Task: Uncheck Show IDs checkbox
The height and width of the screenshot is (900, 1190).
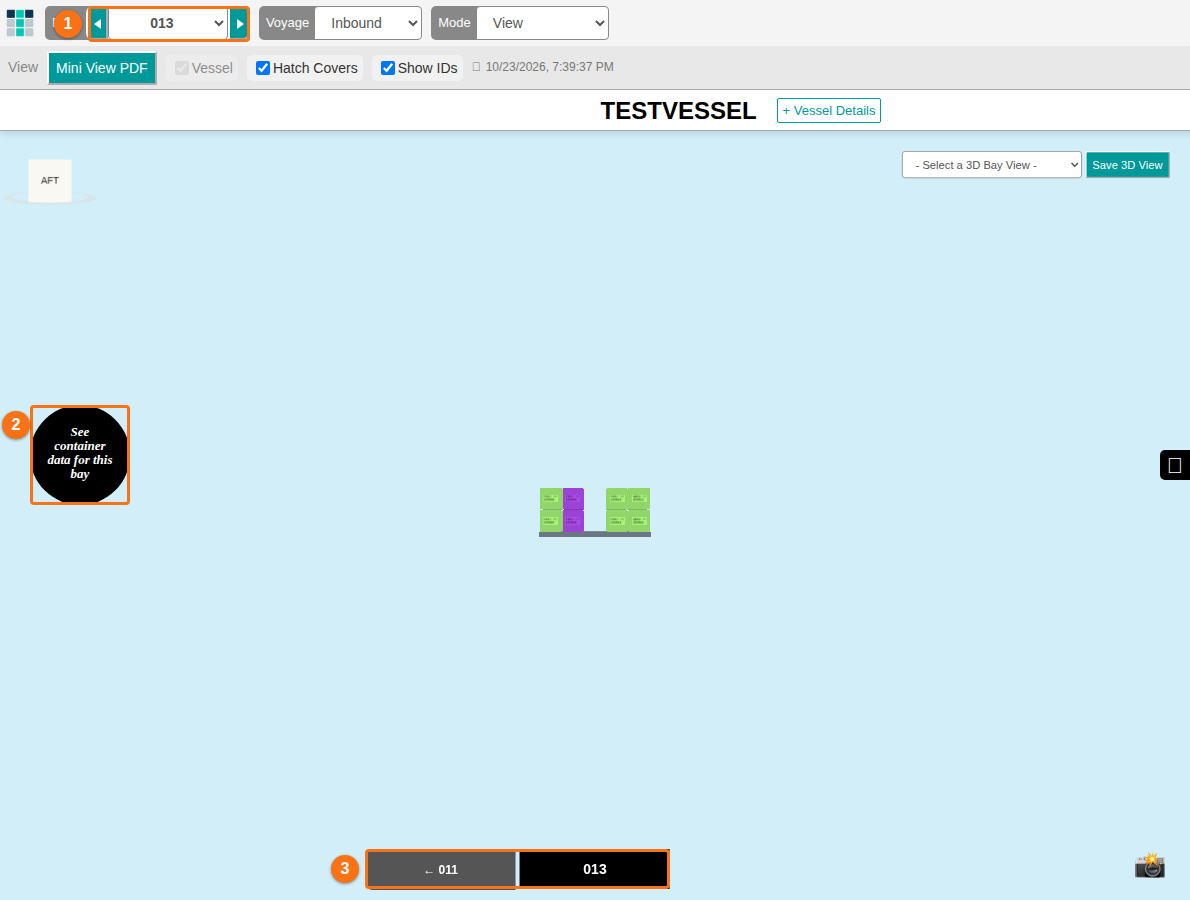Action: [x=388, y=68]
